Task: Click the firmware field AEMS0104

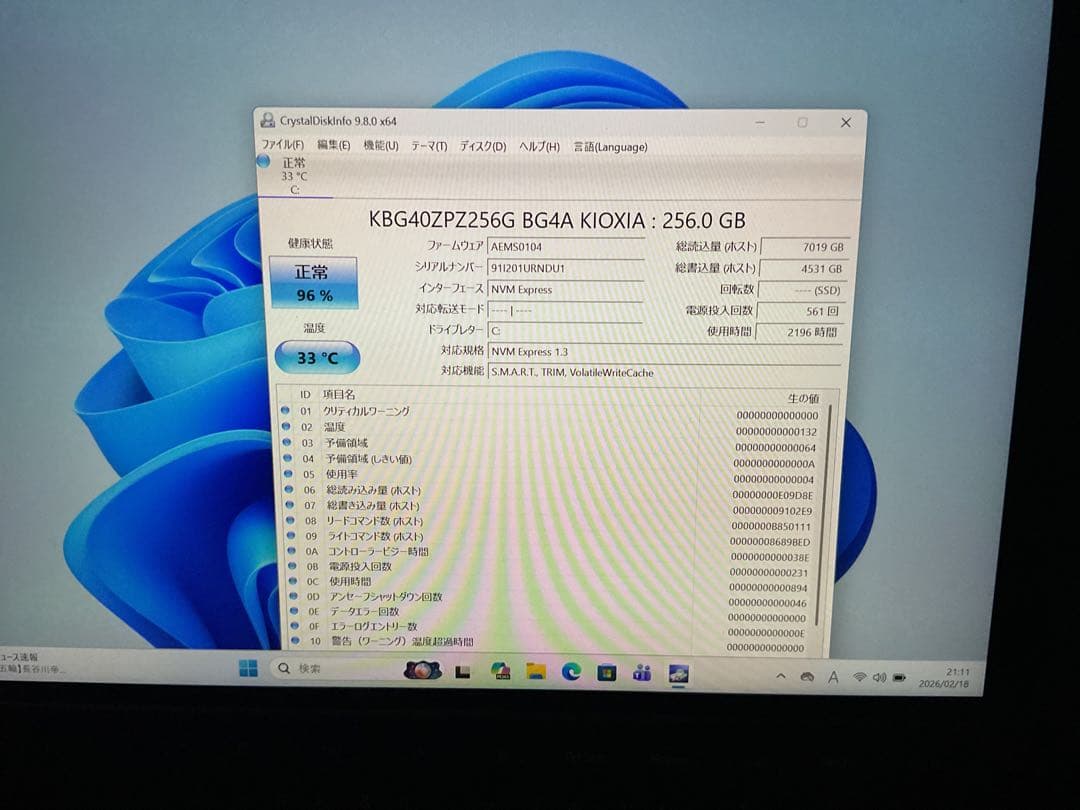Action: (x=565, y=247)
